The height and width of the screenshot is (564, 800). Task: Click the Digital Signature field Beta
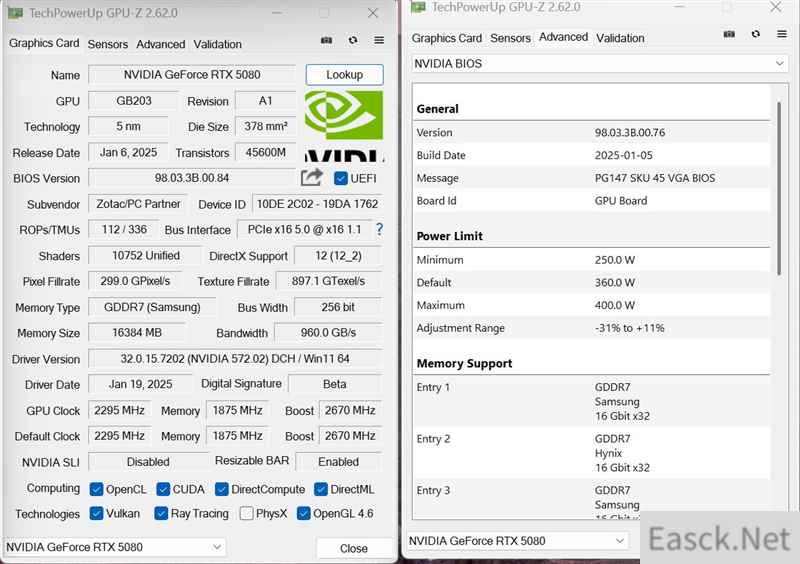[x=335, y=384]
